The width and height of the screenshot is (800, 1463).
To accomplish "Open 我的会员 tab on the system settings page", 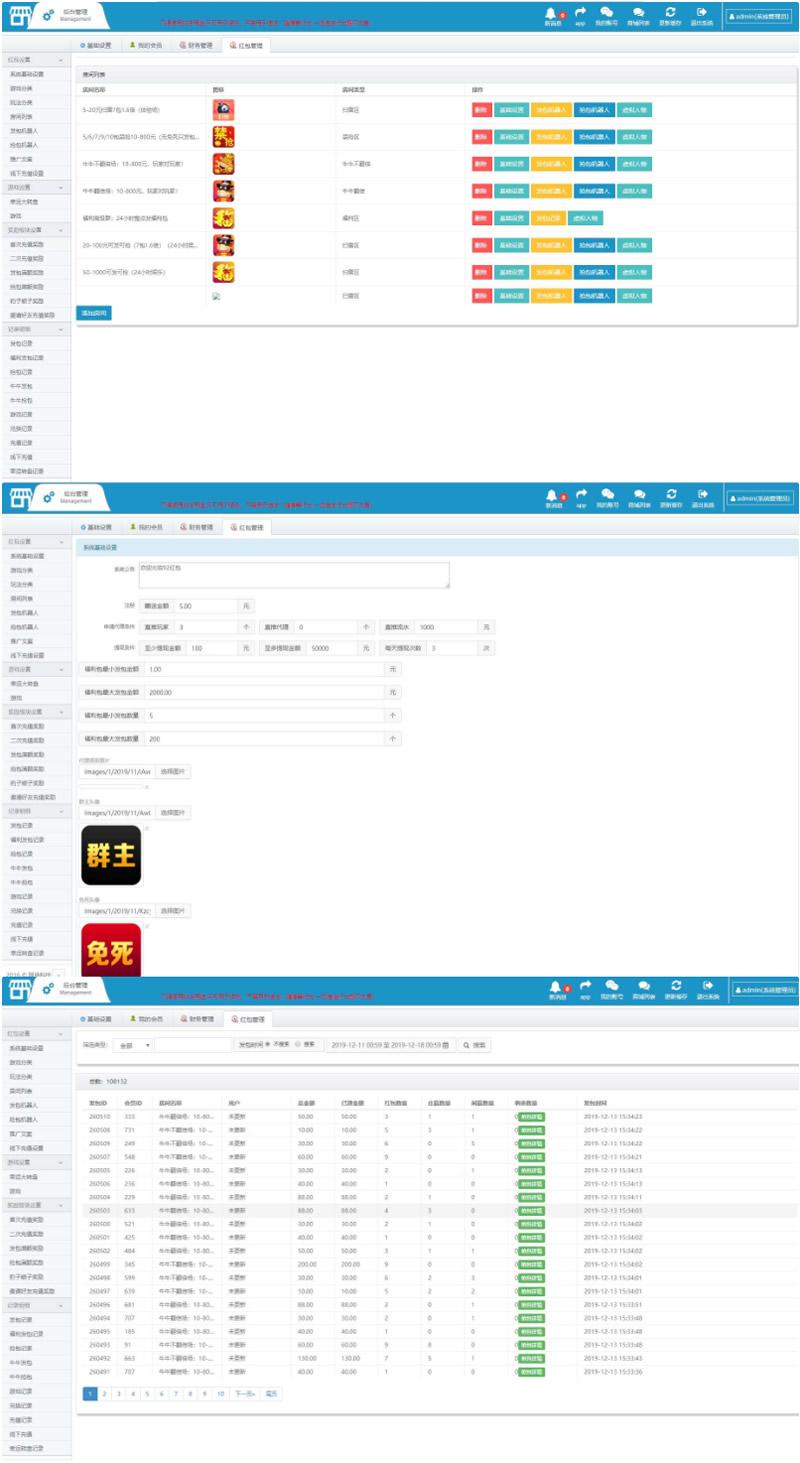I will (146, 527).
